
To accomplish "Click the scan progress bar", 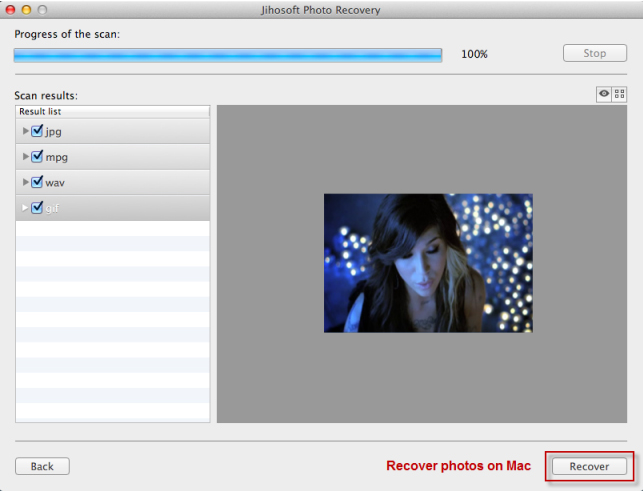I will 228,55.
